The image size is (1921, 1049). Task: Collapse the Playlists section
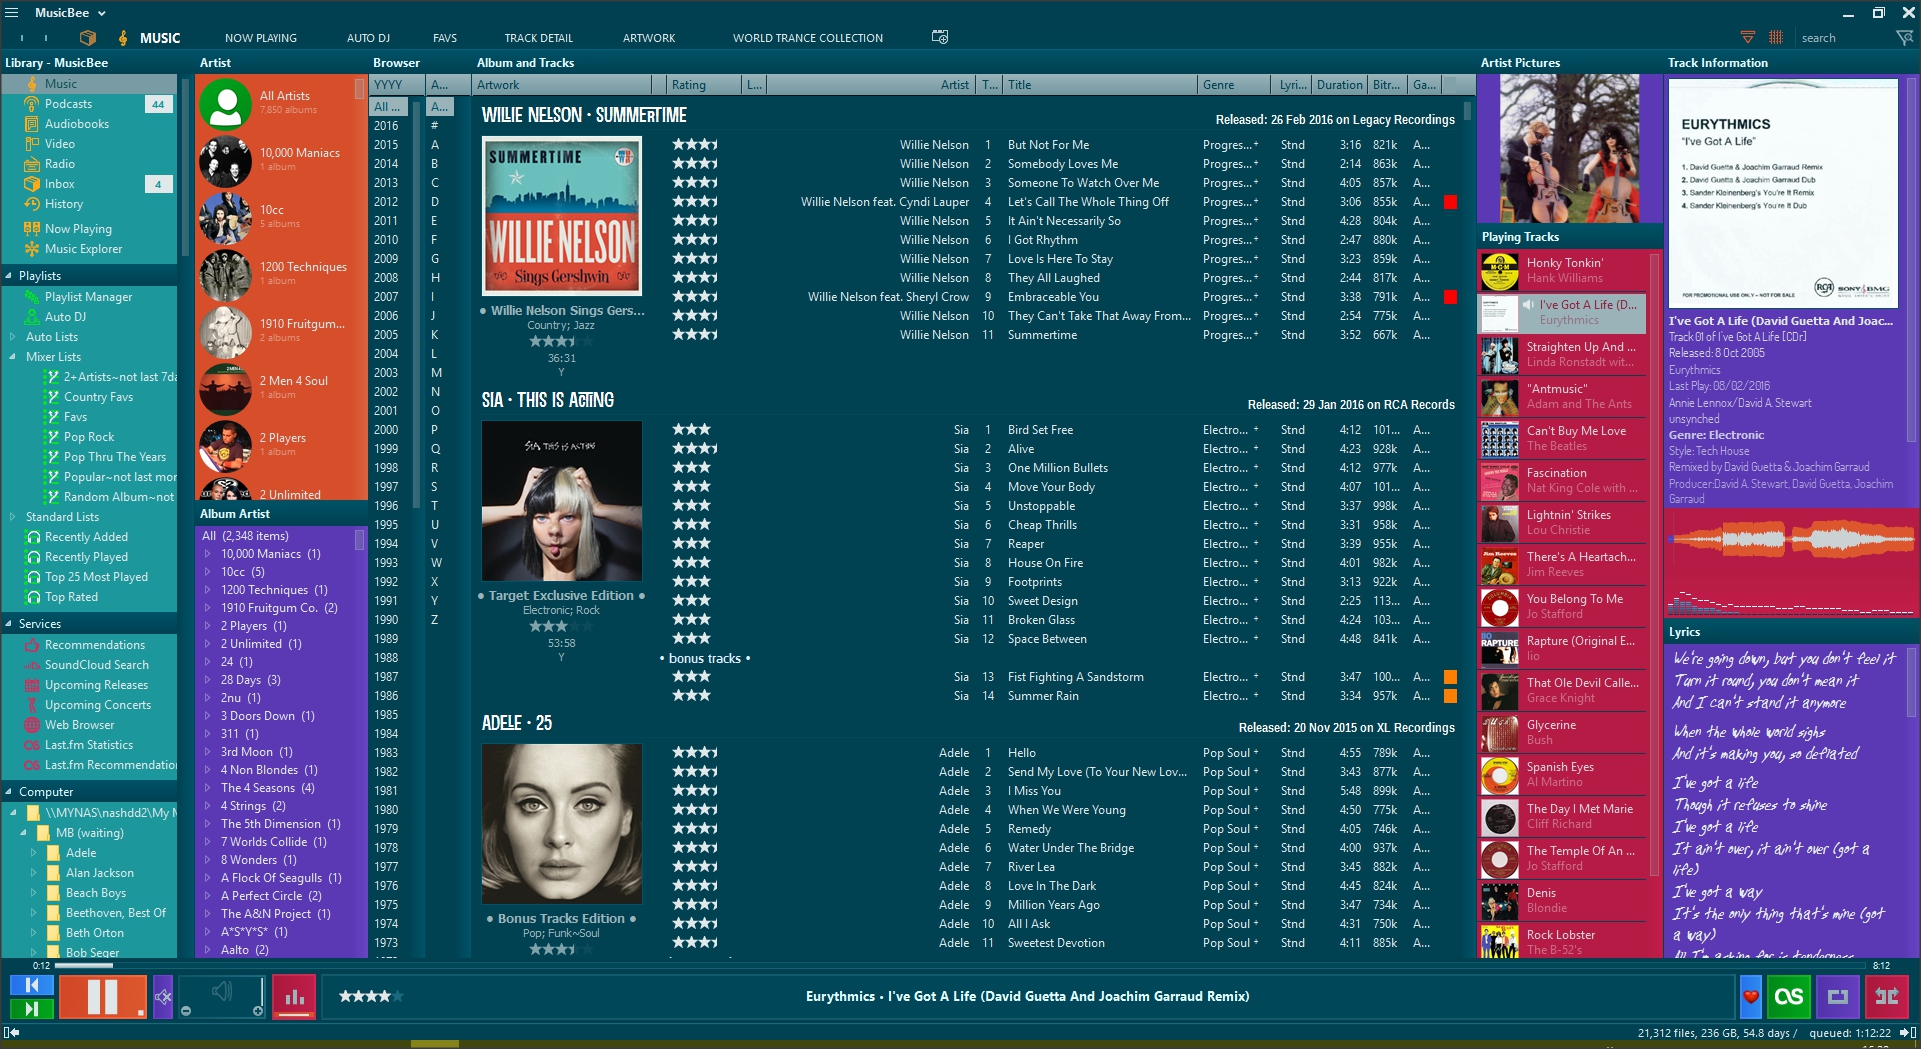coord(9,276)
